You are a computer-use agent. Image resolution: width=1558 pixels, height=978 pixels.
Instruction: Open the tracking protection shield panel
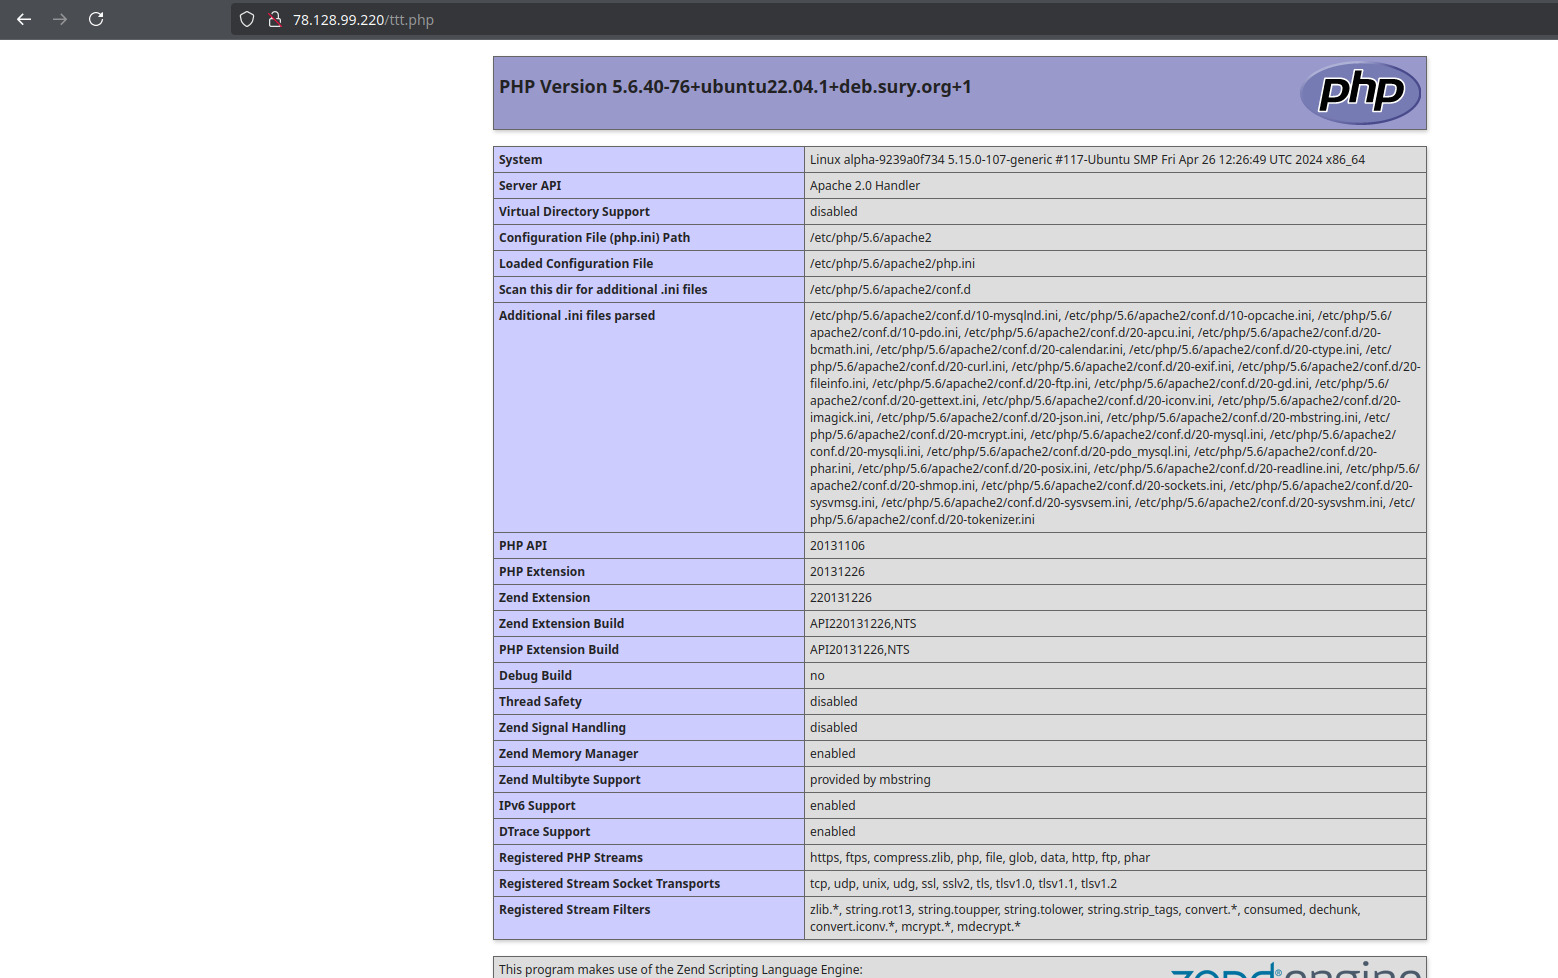[x=247, y=19]
